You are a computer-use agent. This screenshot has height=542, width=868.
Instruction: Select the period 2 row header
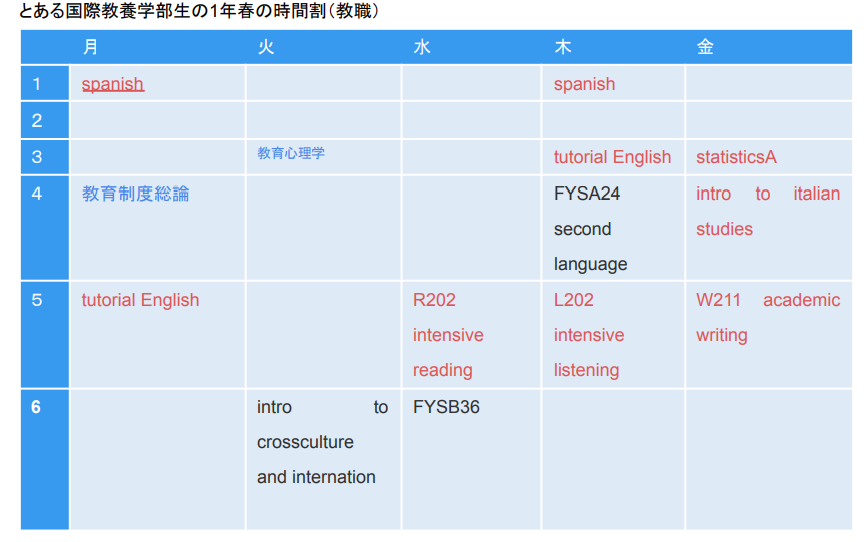[45, 120]
